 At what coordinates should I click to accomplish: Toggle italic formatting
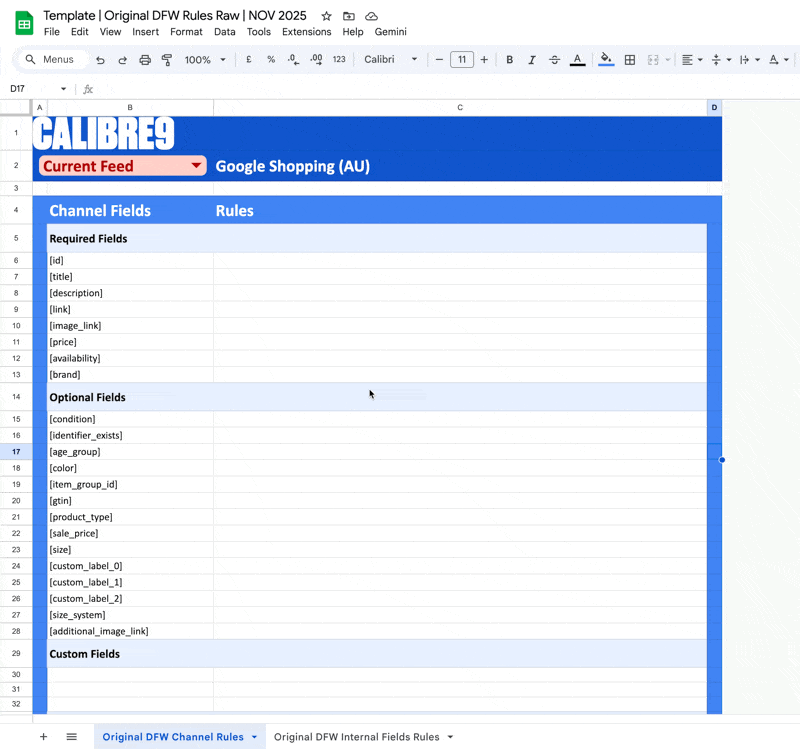532,60
